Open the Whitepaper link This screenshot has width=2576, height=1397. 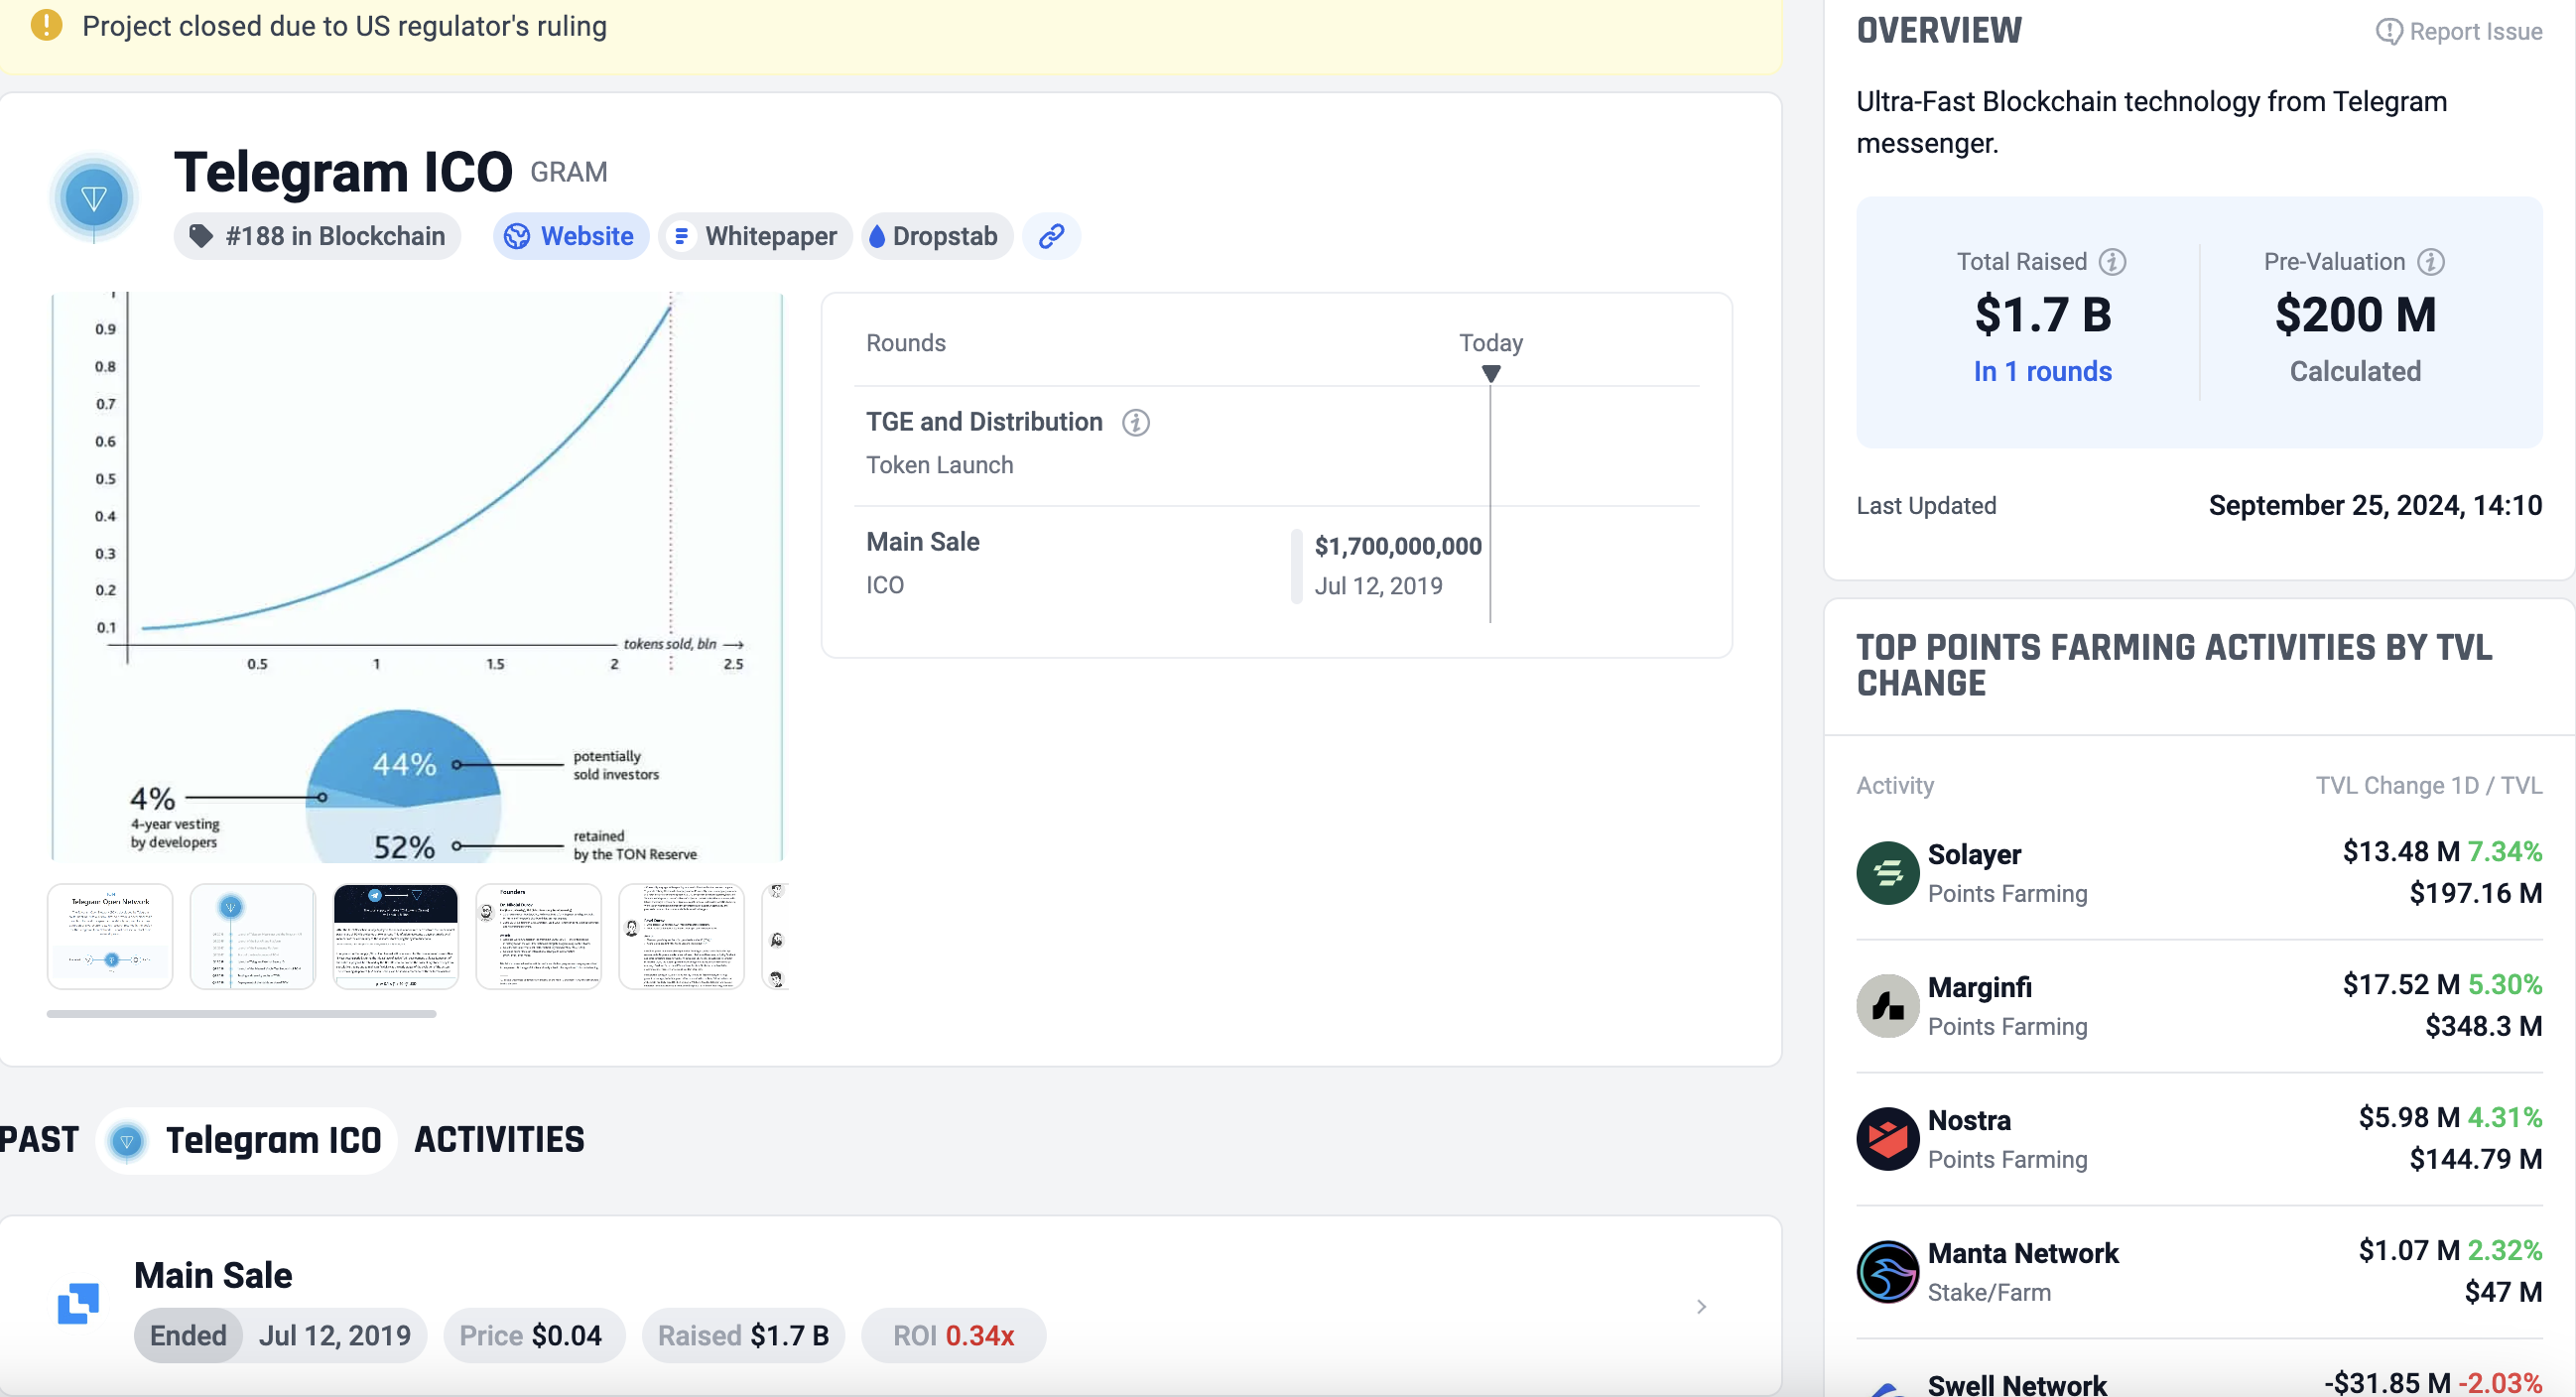755,236
